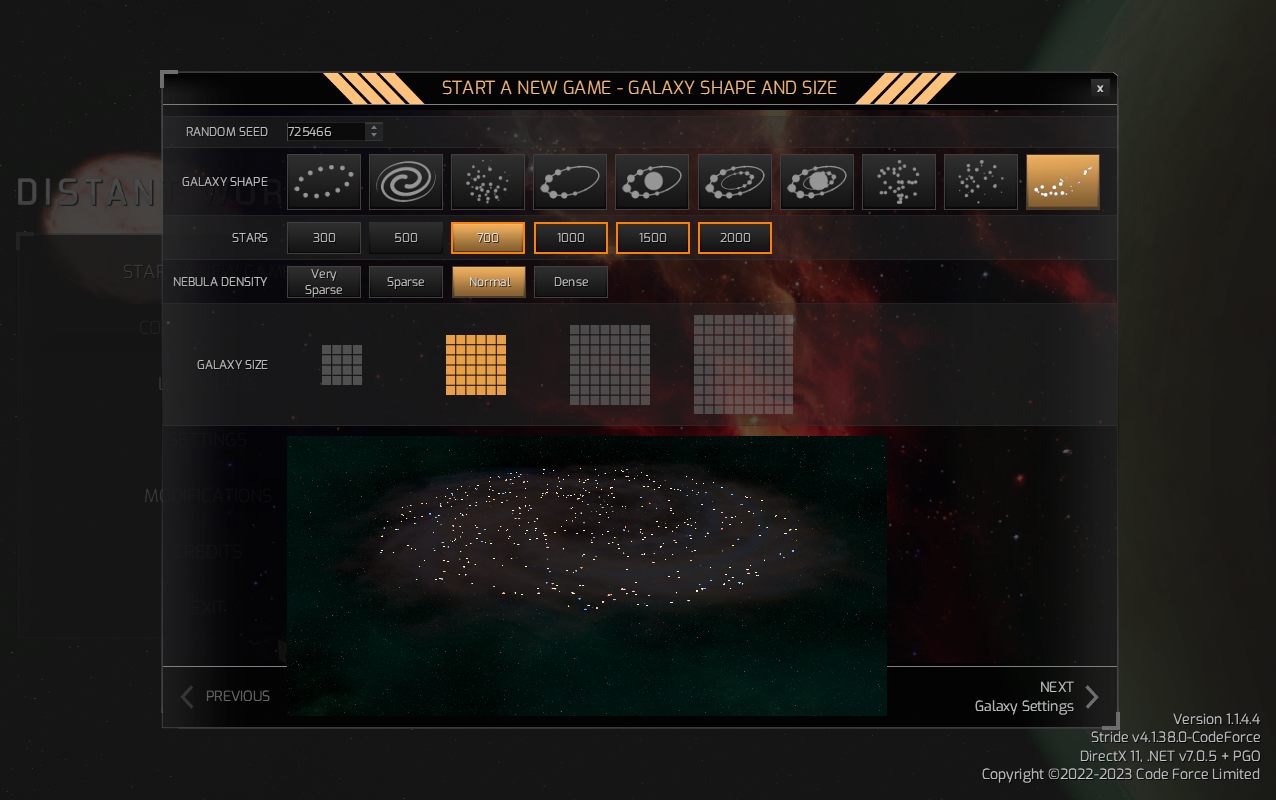The width and height of the screenshot is (1276, 800).
Task: Select Very Sparse nebula density
Action: coord(324,282)
